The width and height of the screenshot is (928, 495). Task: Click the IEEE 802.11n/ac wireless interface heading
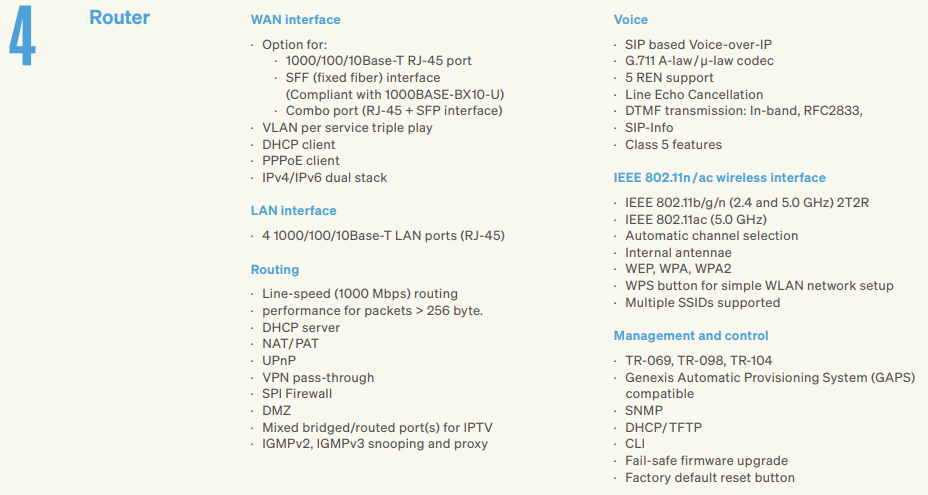coord(719,178)
